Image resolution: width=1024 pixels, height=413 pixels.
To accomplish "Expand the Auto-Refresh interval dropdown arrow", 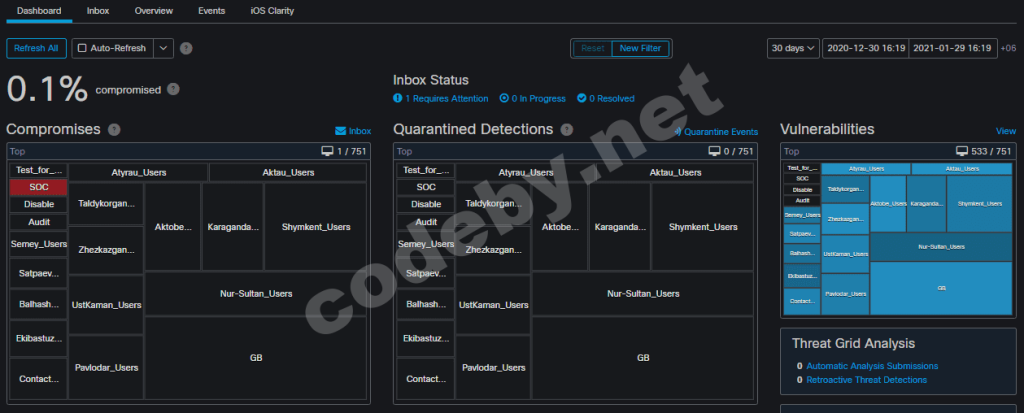I will 163,48.
